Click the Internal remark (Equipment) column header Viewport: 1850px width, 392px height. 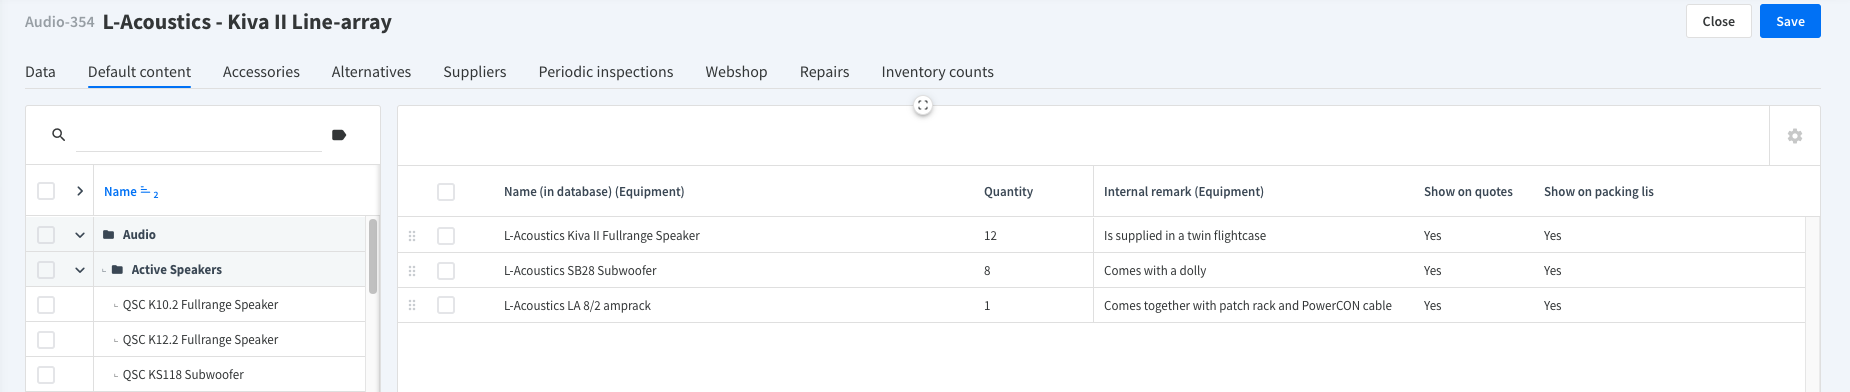[x=1184, y=192]
